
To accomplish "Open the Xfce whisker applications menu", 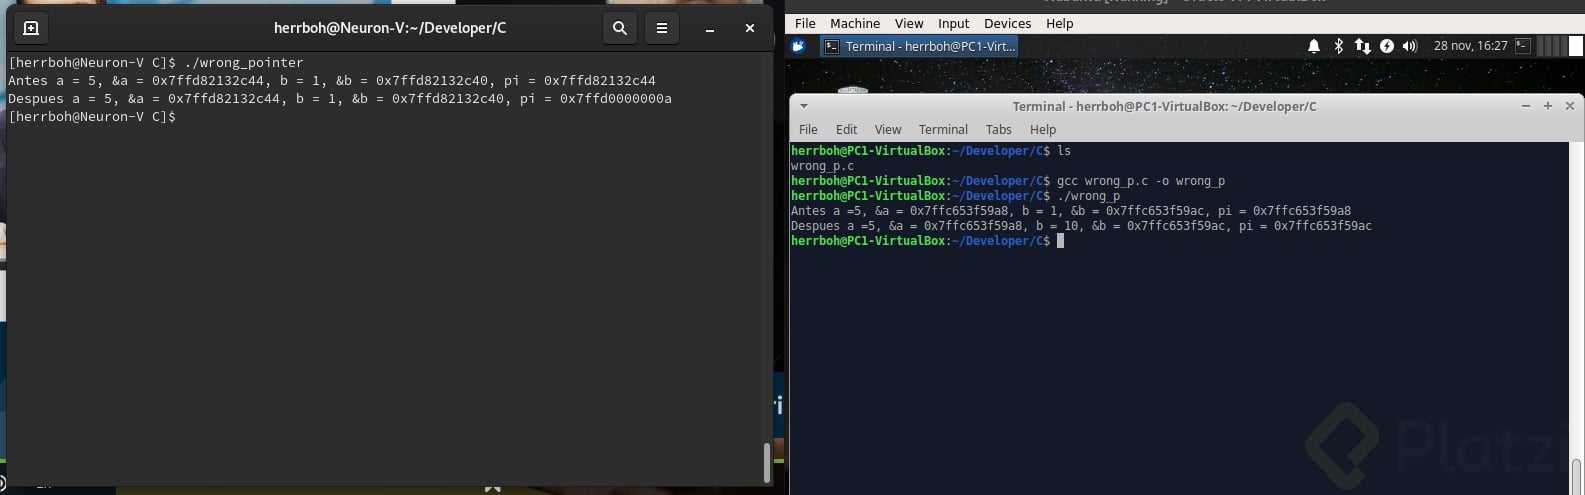I will click(798, 46).
